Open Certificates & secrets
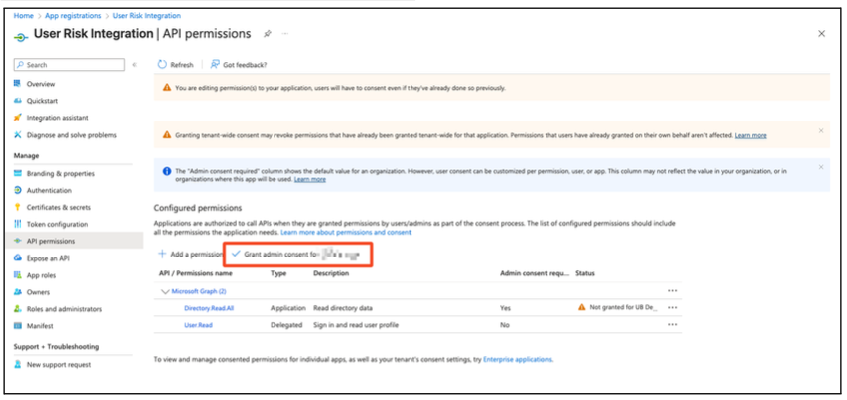The width and height of the screenshot is (847, 400). (59, 208)
